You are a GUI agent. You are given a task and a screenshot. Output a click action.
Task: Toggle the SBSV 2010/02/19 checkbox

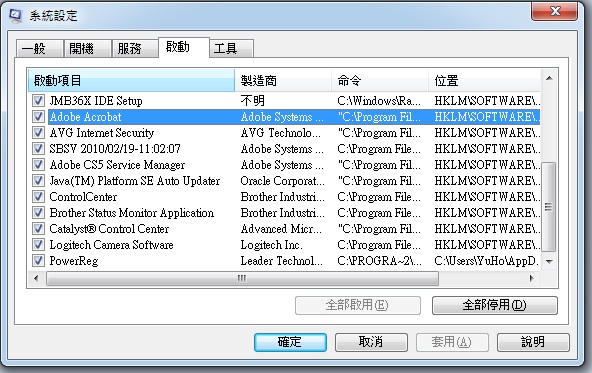38,149
